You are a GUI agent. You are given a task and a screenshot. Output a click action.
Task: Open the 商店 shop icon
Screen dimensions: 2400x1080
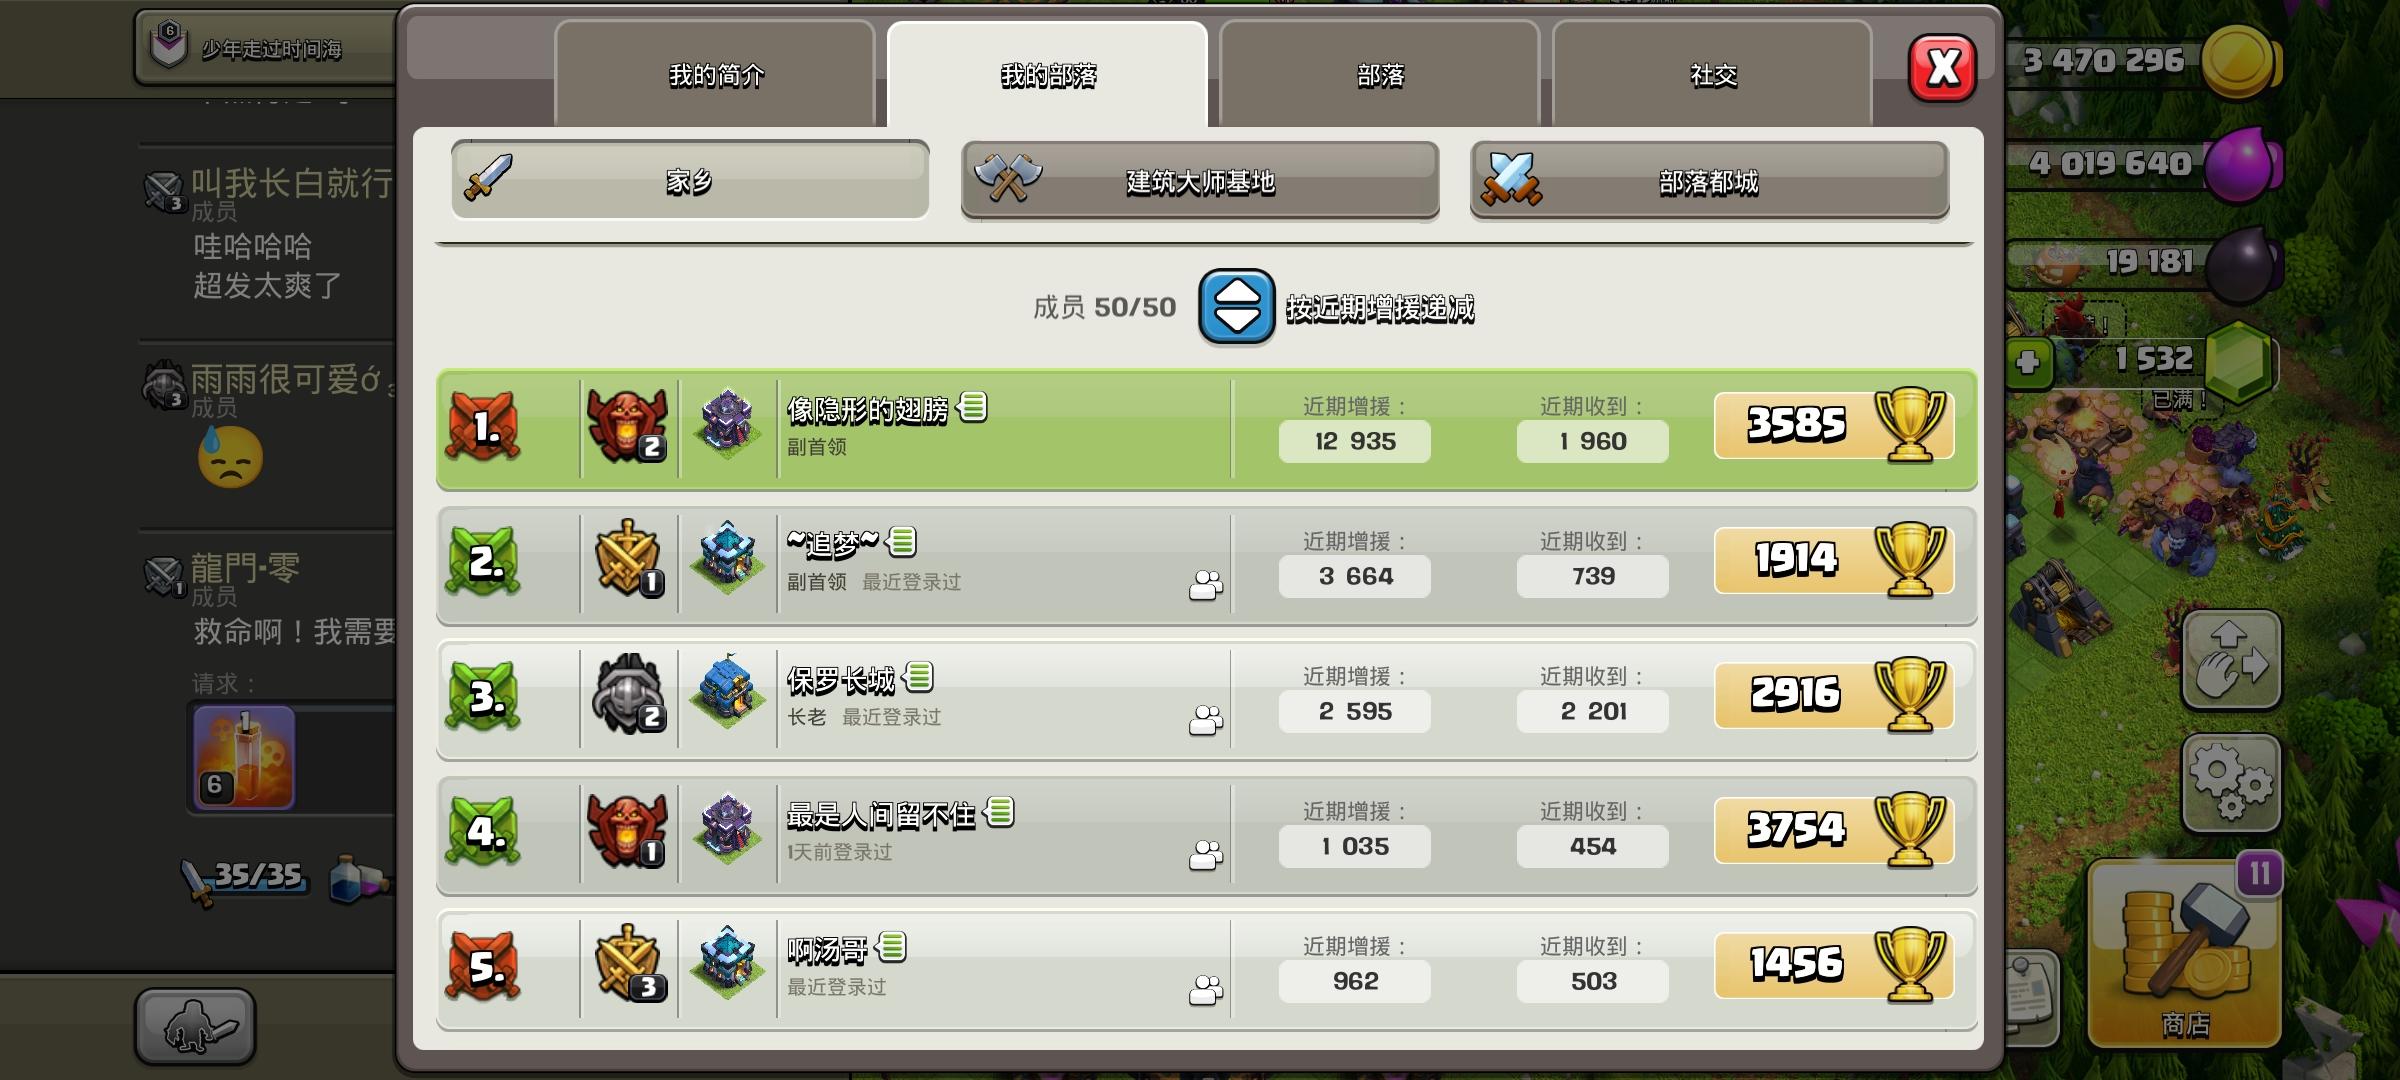(x=2185, y=955)
